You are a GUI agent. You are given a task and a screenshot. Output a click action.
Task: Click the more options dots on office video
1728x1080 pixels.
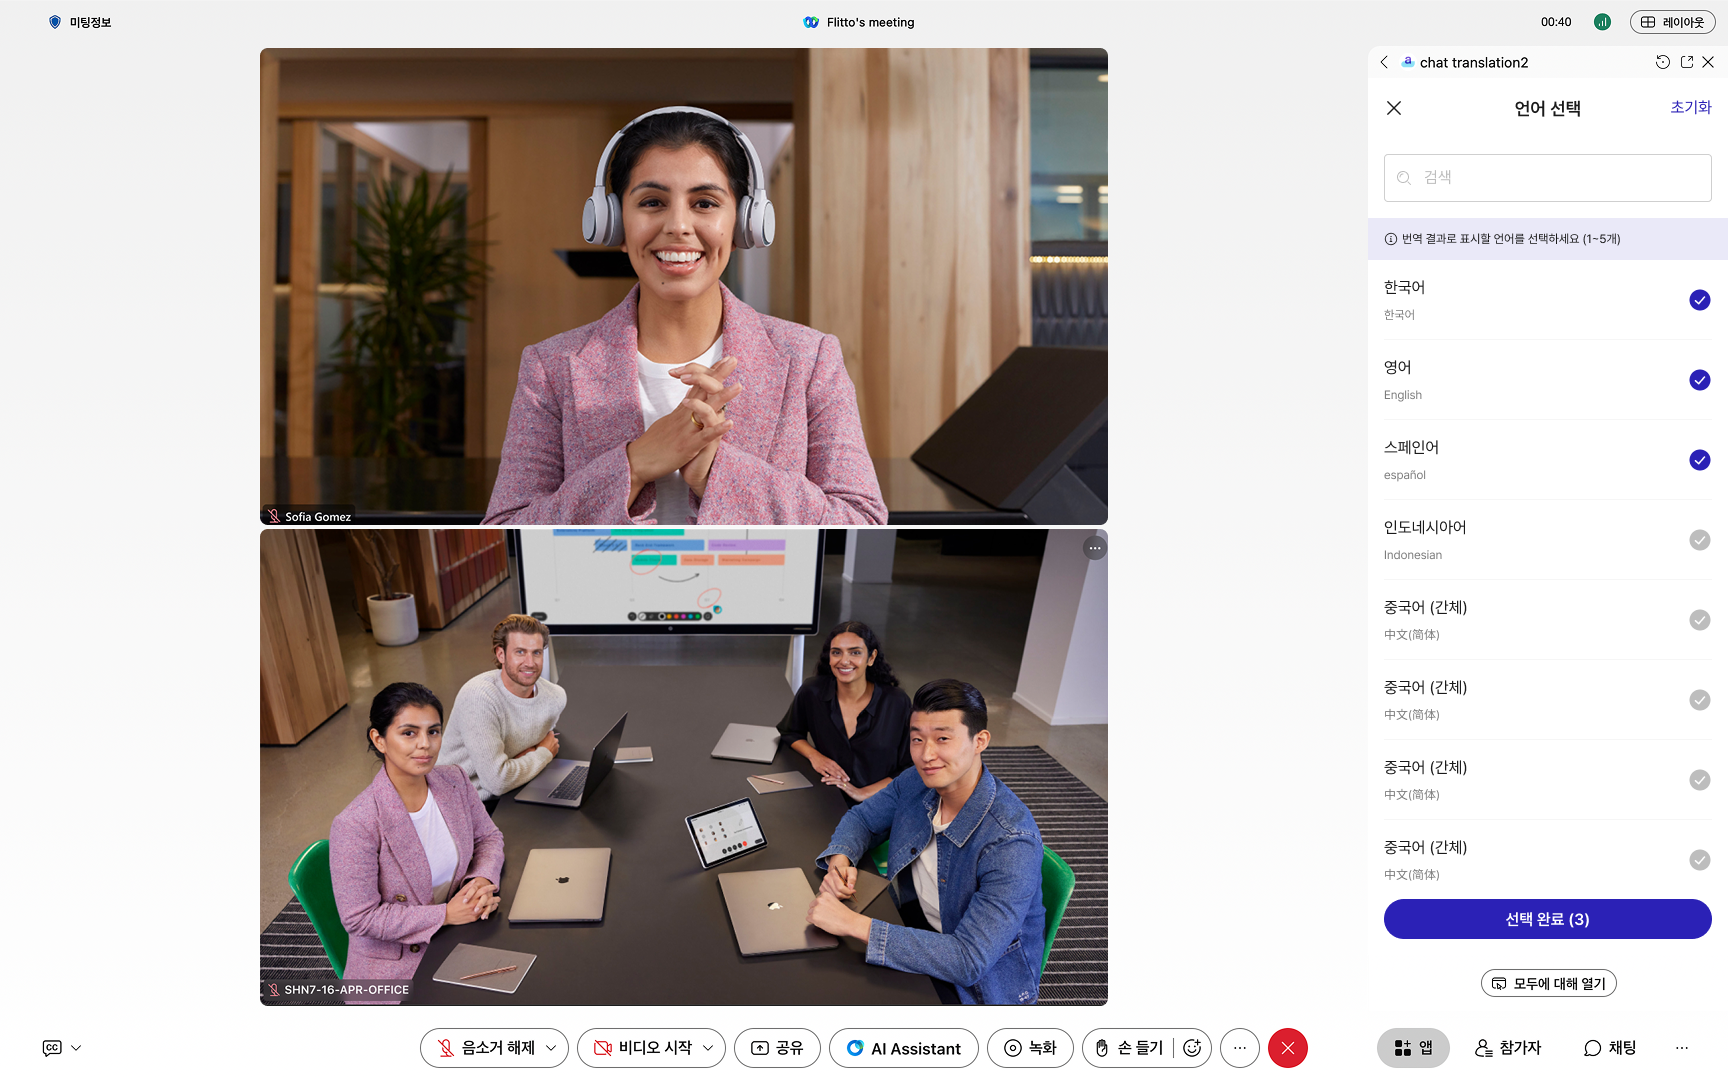(1095, 548)
